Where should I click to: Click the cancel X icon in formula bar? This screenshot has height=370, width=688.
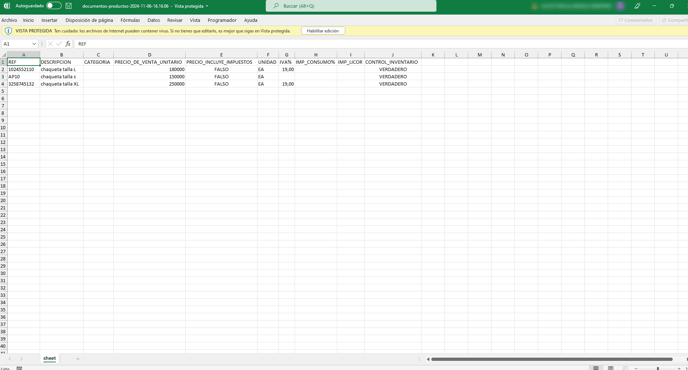[x=50, y=44]
